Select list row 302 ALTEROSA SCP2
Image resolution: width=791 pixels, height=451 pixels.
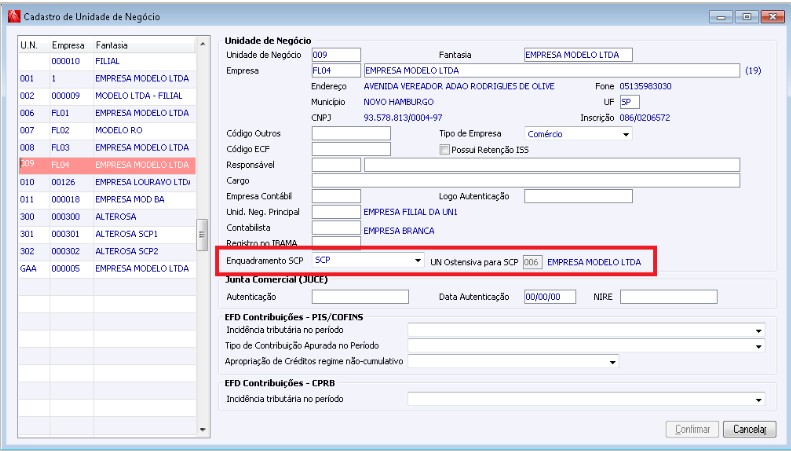pos(107,251)
